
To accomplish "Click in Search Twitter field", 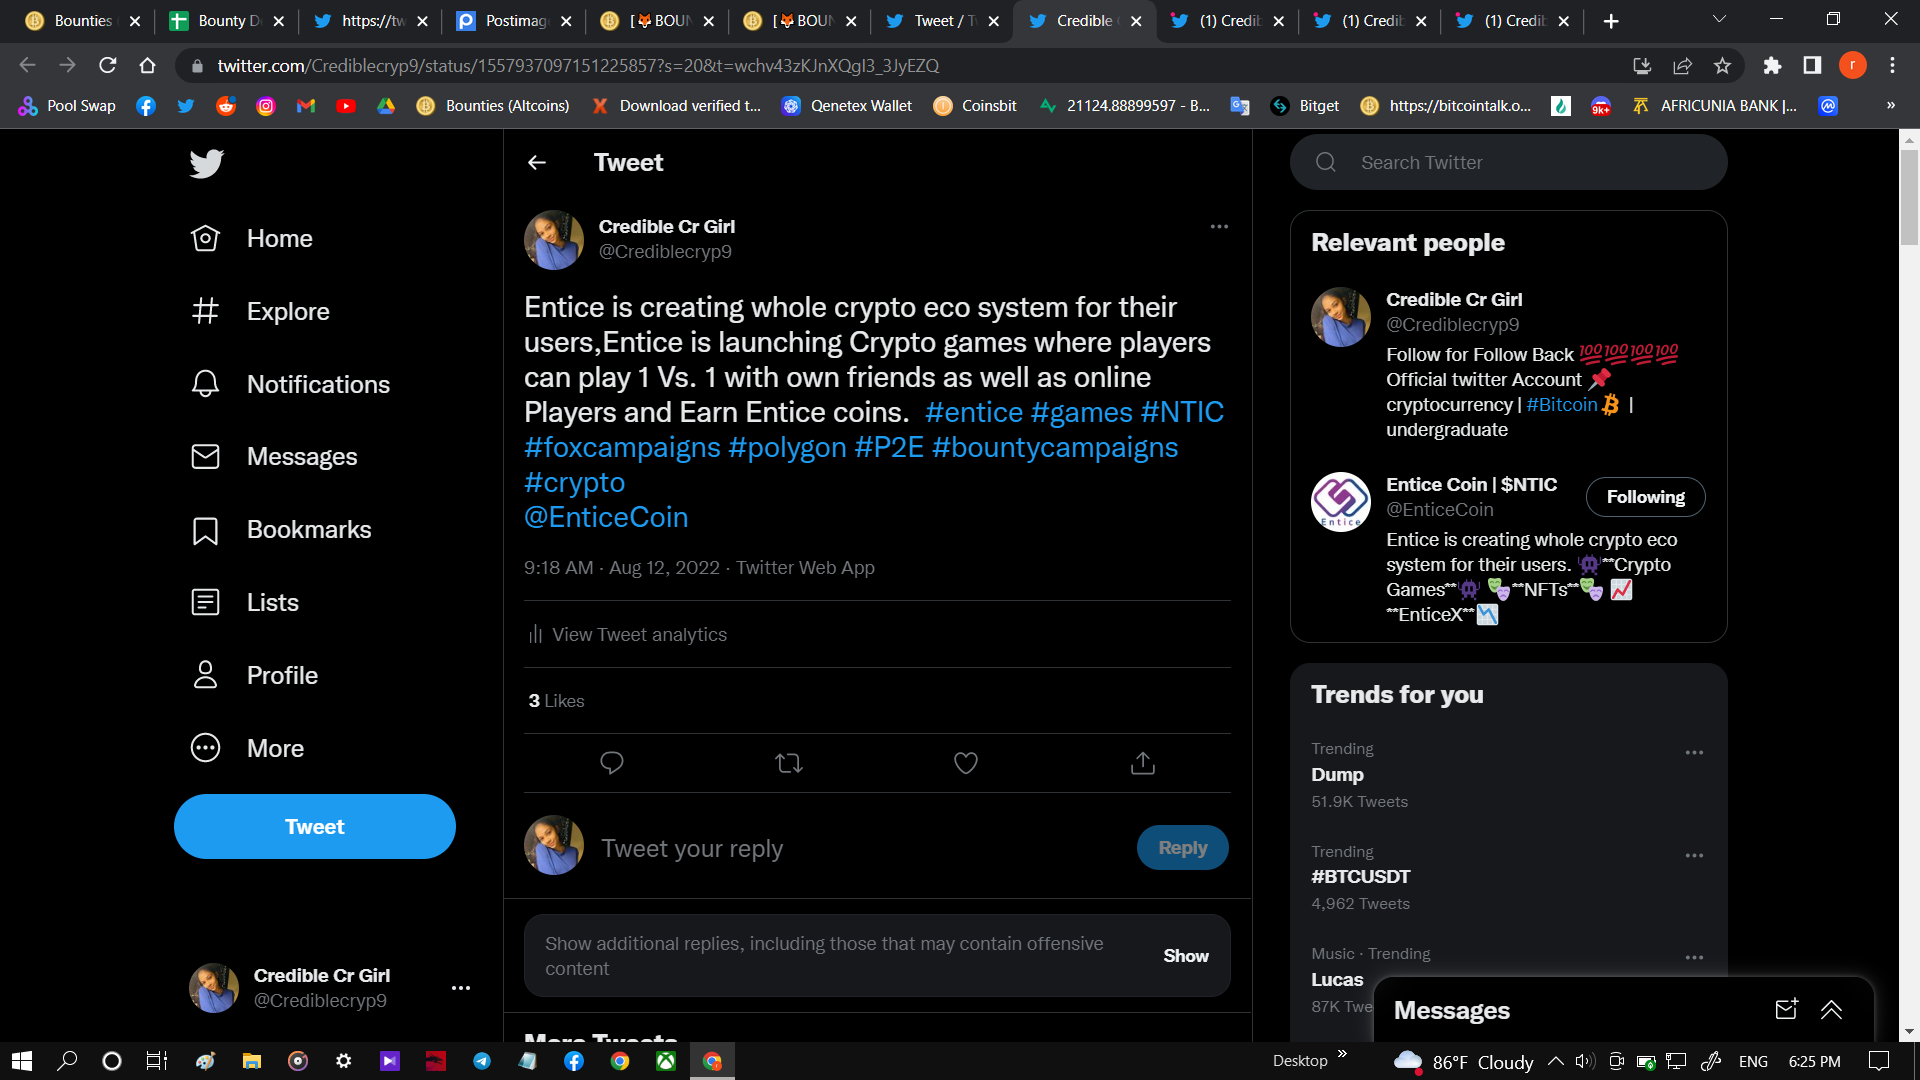I will click(x=1509, y=162).
